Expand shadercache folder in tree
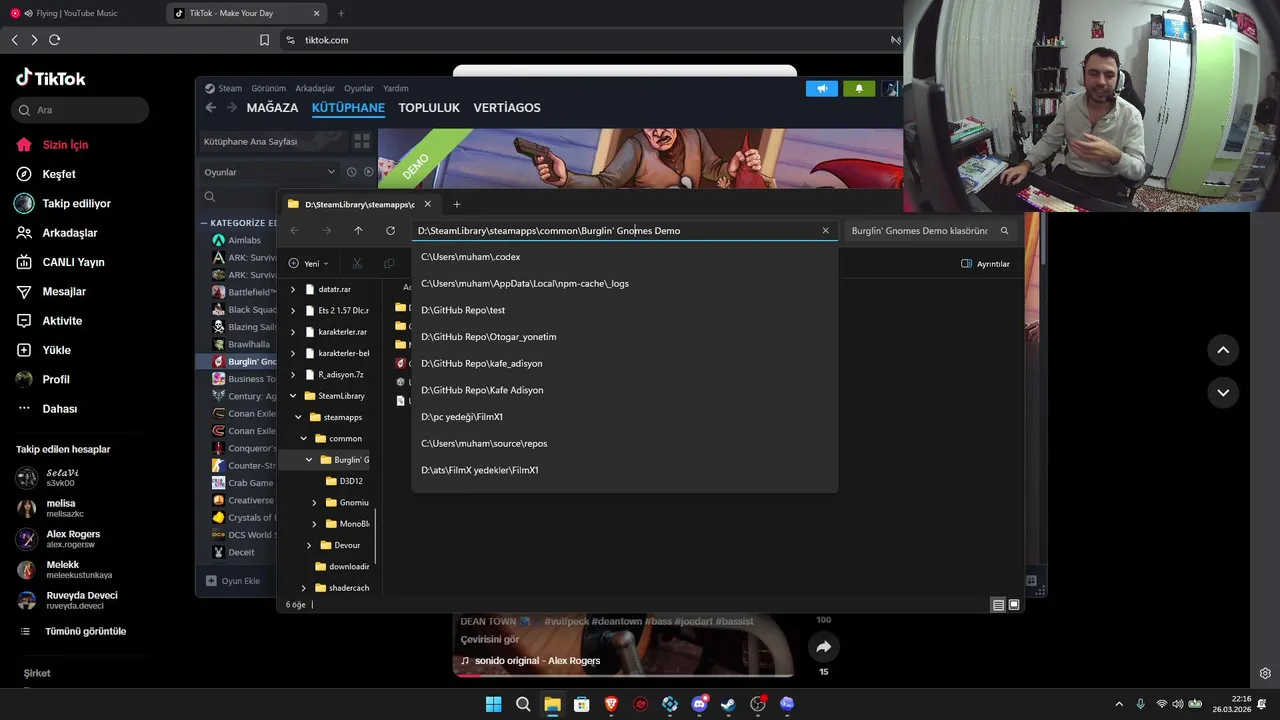The image size is (1280, 720). point(303,588)
